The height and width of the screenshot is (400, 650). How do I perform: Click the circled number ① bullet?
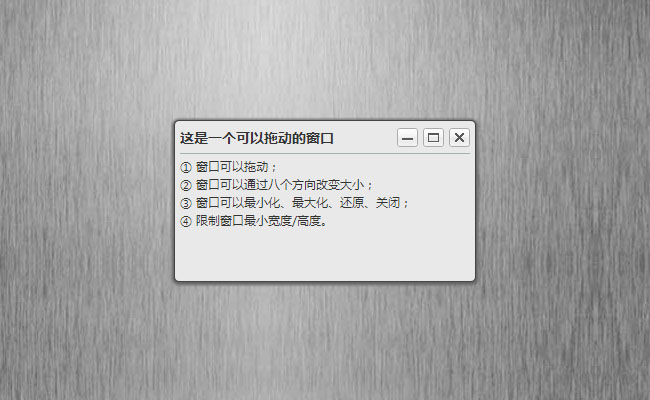pos(186,167)
